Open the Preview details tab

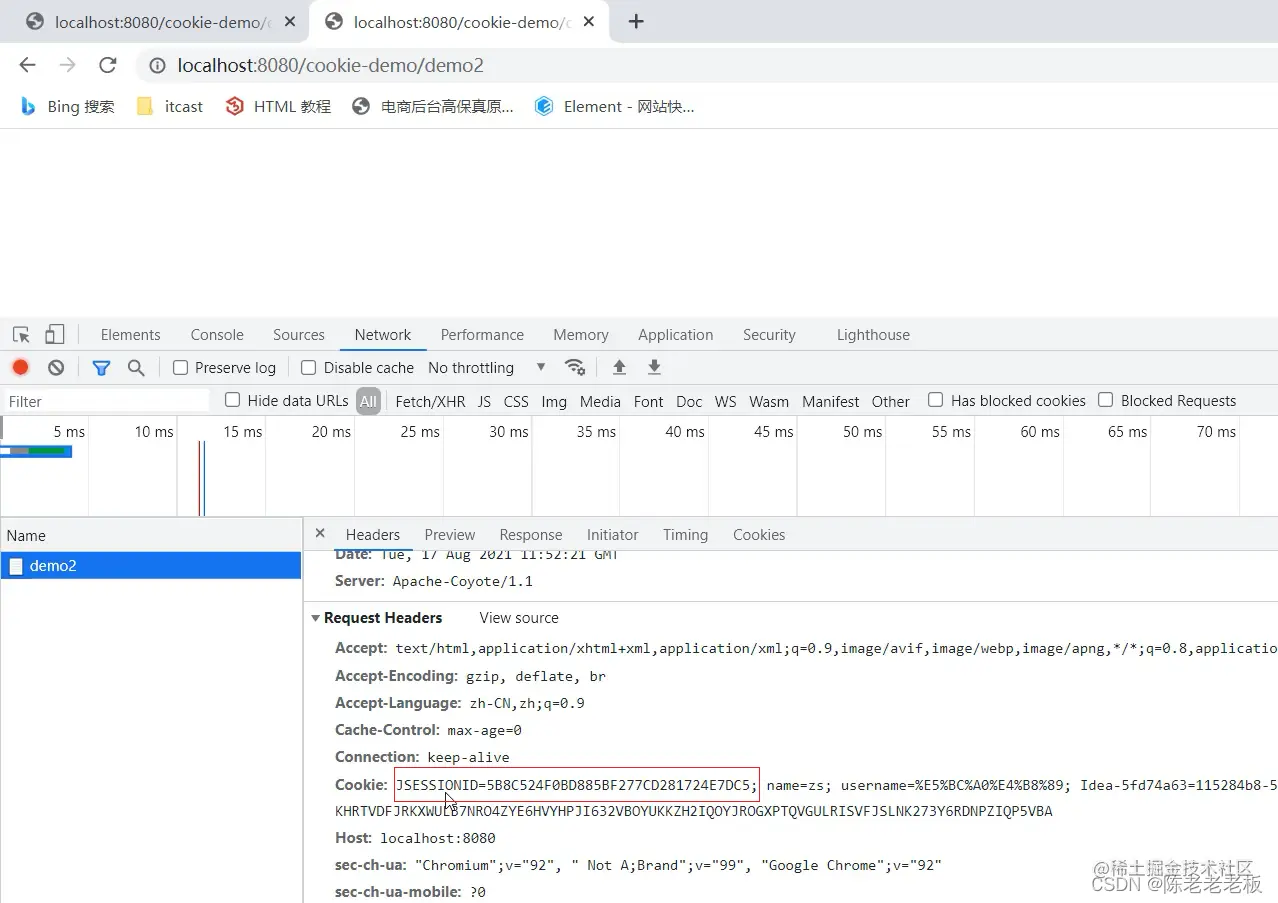point(449,535)
